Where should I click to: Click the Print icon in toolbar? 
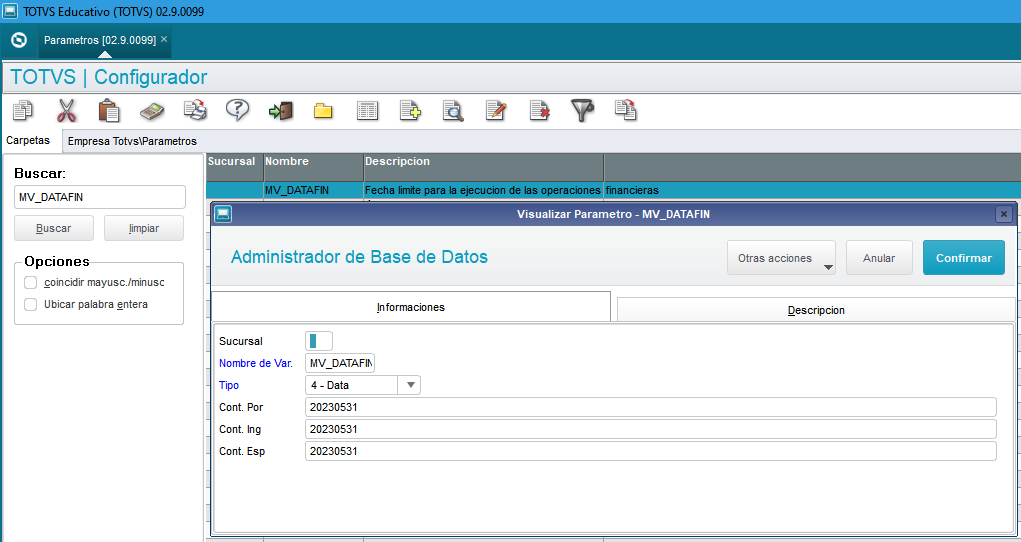(195, 111)
